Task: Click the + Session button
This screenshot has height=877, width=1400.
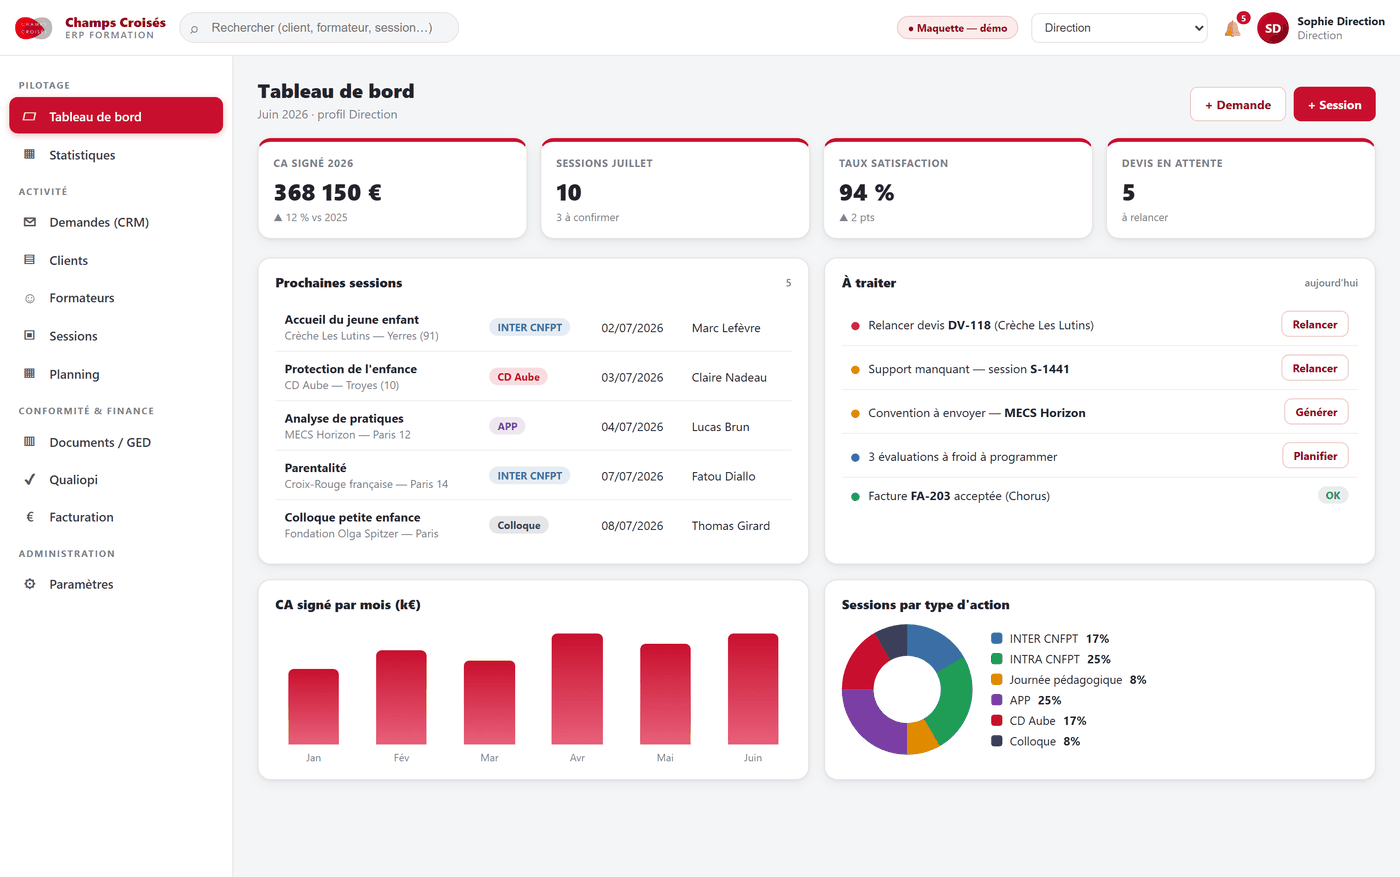Action: pyautogui.click(x=1334, y=105)
